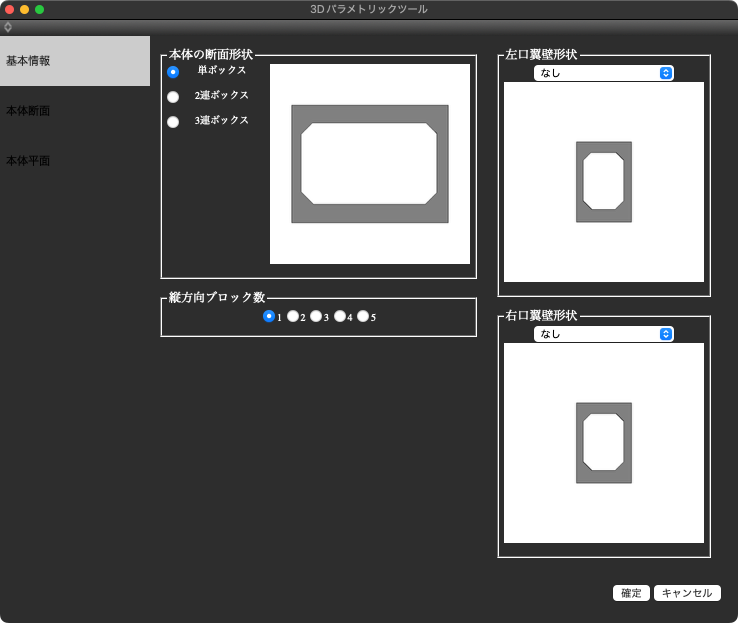
Task: Click the 左口翼壁形状 preview image
Action: [603, 182]
